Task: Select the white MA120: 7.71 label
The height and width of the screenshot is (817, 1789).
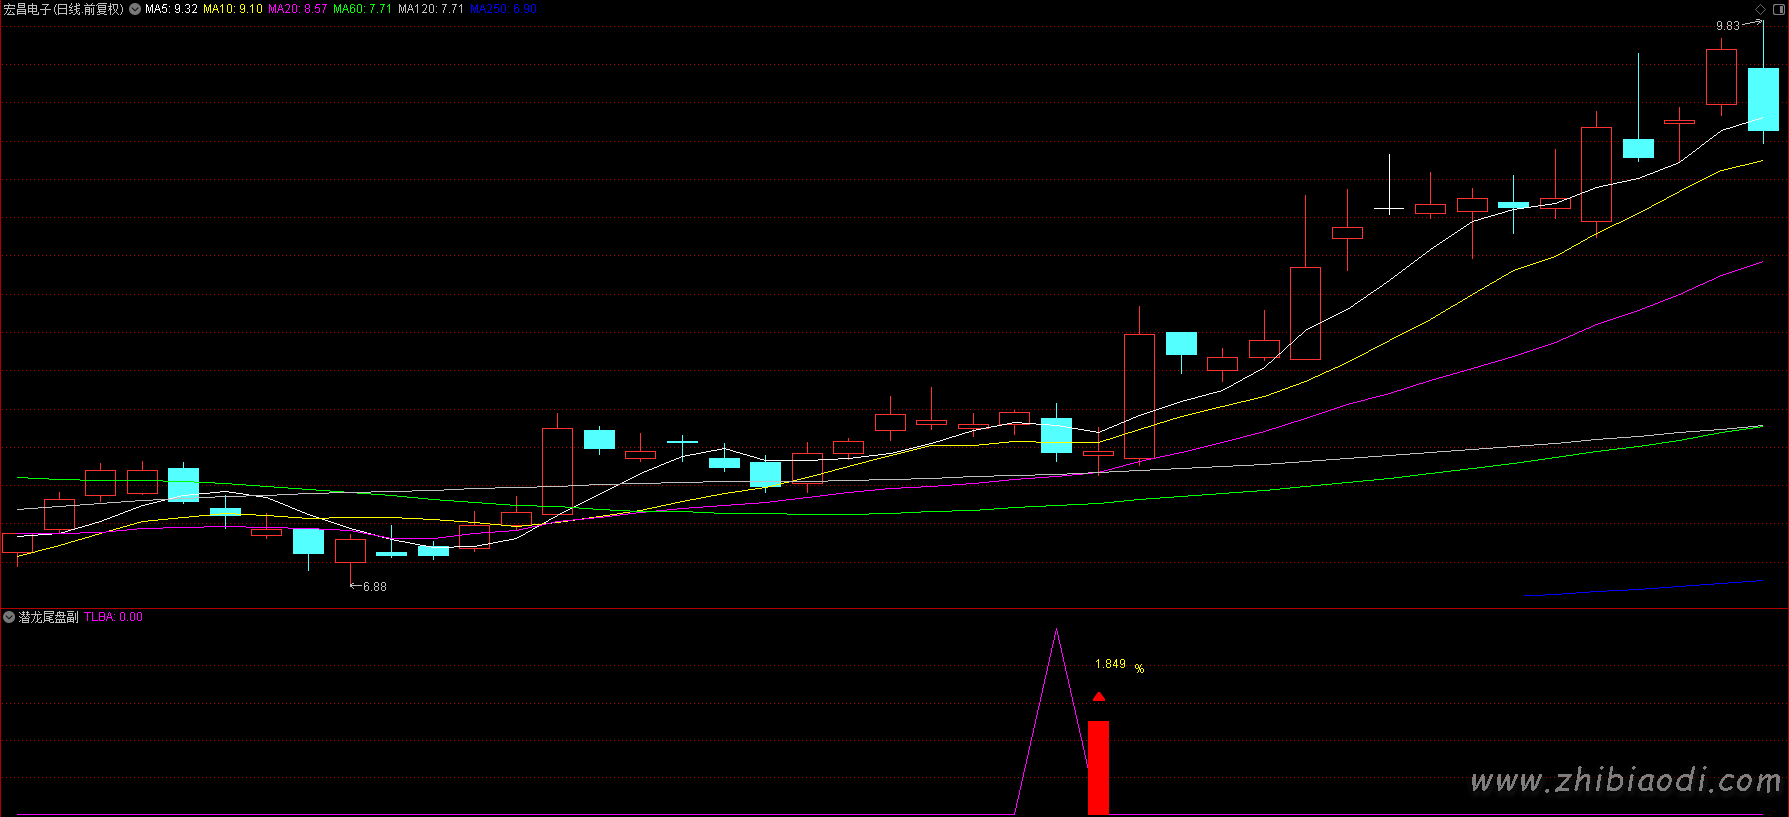Action: (x=430, y=9)
